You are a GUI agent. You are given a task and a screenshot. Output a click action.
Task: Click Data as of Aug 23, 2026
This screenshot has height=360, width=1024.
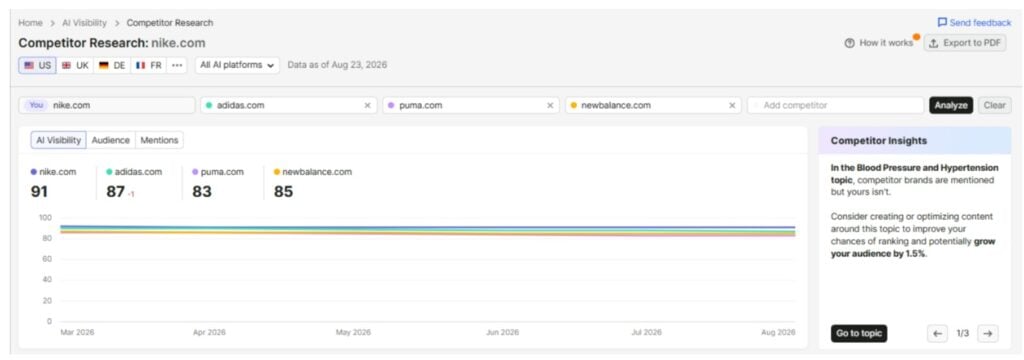coord(338,65)
